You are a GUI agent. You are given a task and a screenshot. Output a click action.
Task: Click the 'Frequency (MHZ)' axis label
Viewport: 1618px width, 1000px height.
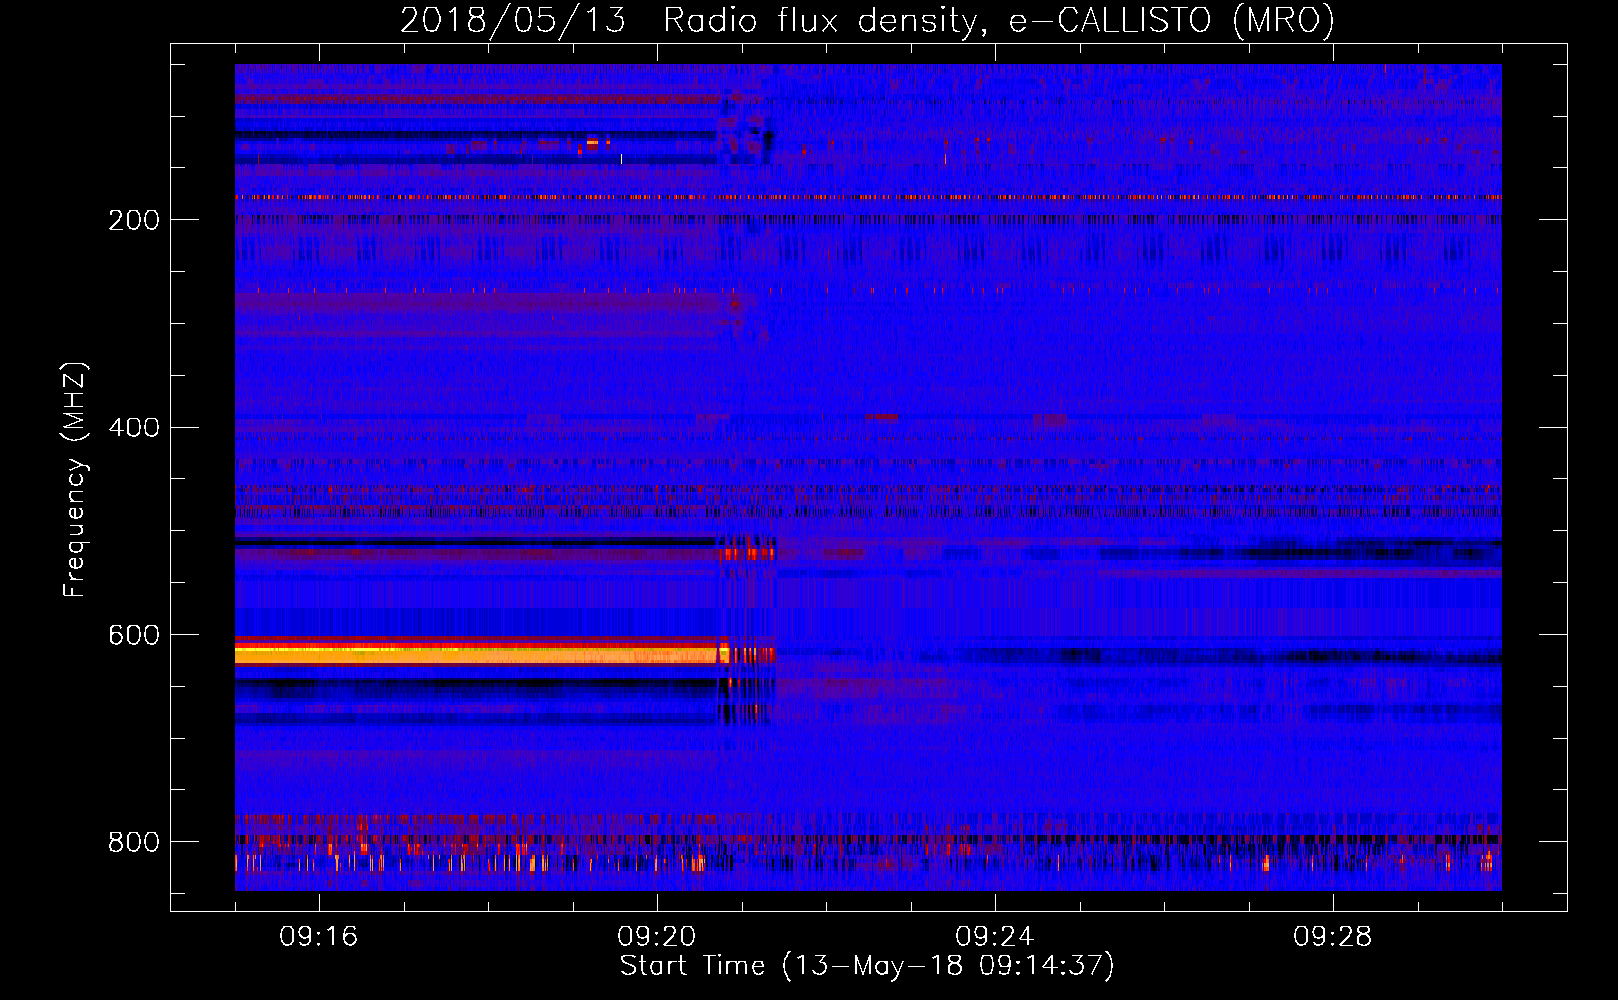pos(75,480)
